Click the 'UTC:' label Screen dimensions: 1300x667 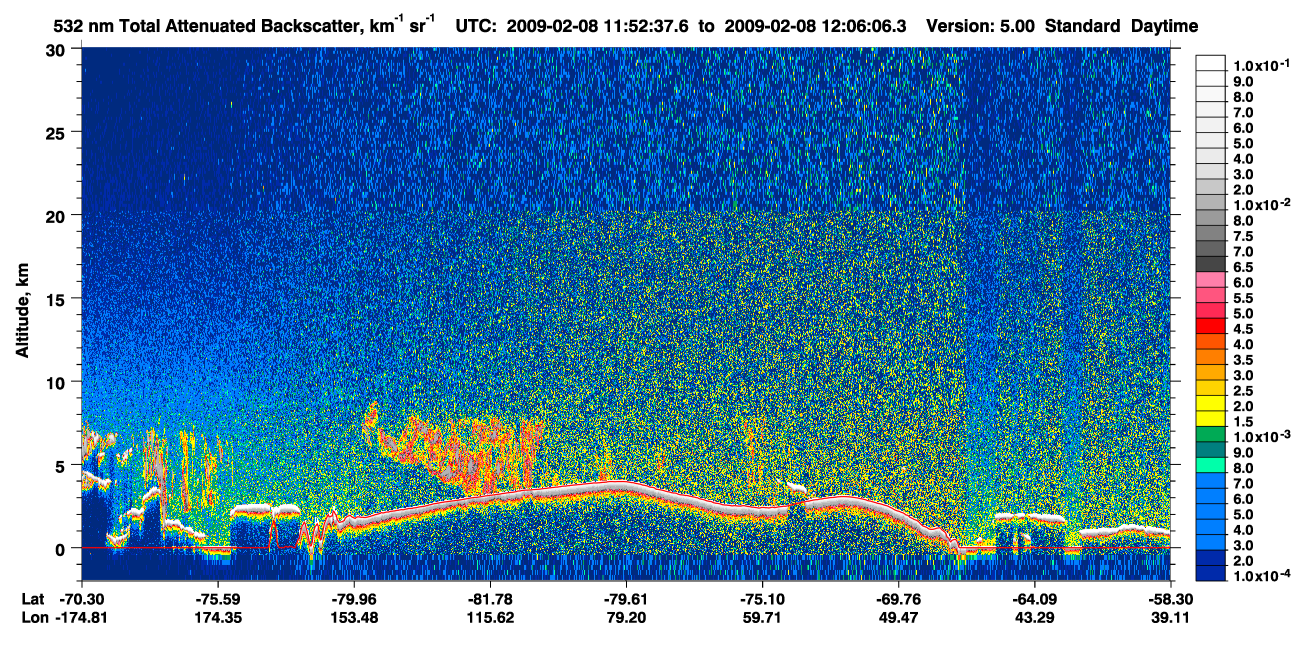(477, 26)
